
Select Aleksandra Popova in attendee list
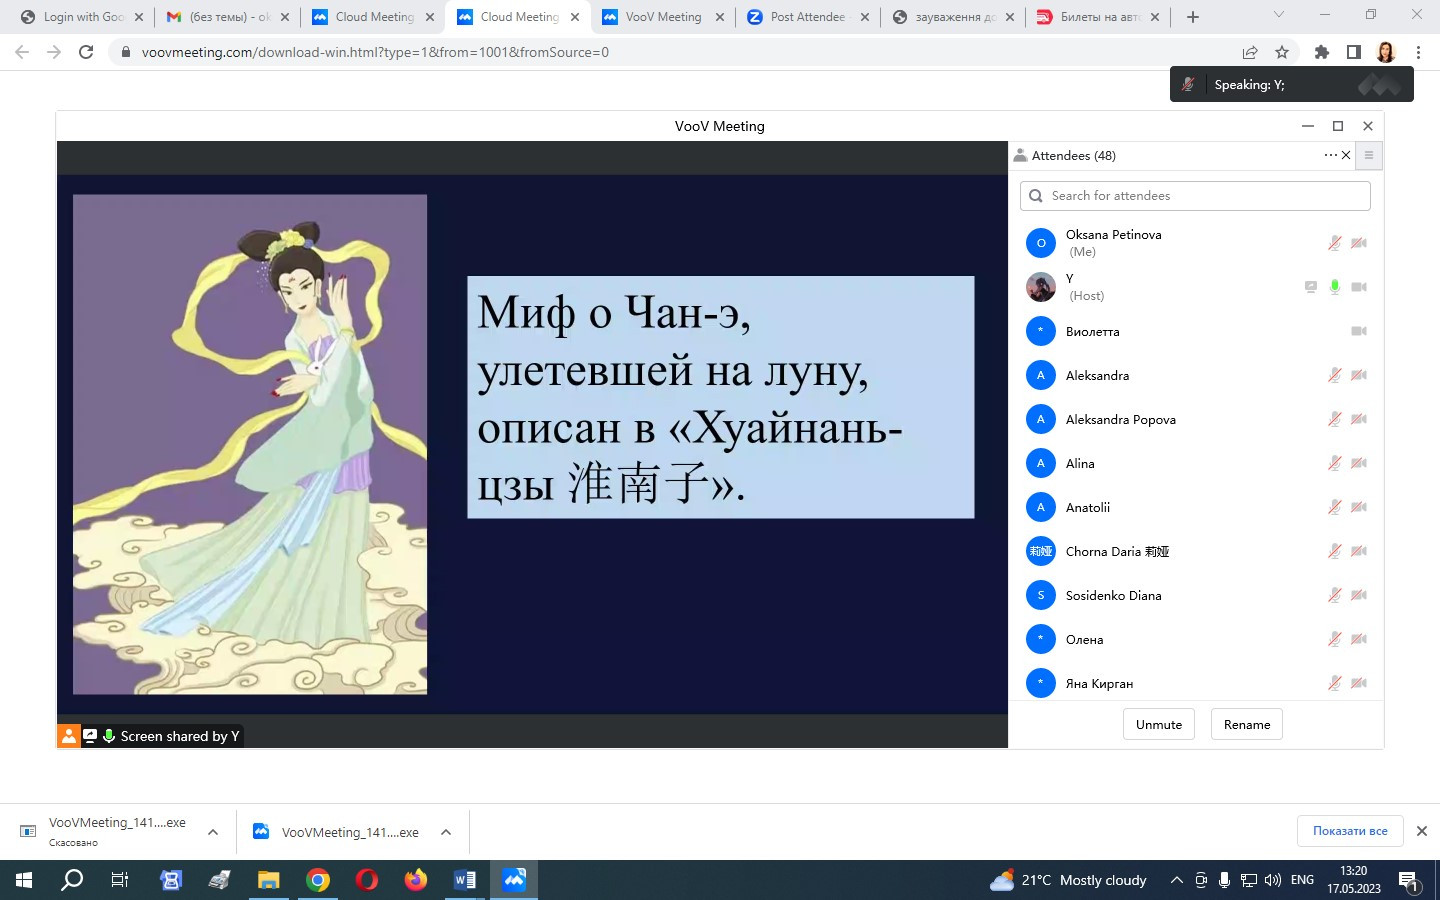click(1196, 419)
